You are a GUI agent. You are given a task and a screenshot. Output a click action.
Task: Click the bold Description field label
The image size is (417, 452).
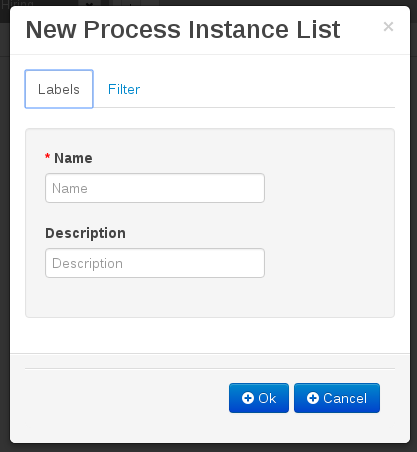(85, 233)
